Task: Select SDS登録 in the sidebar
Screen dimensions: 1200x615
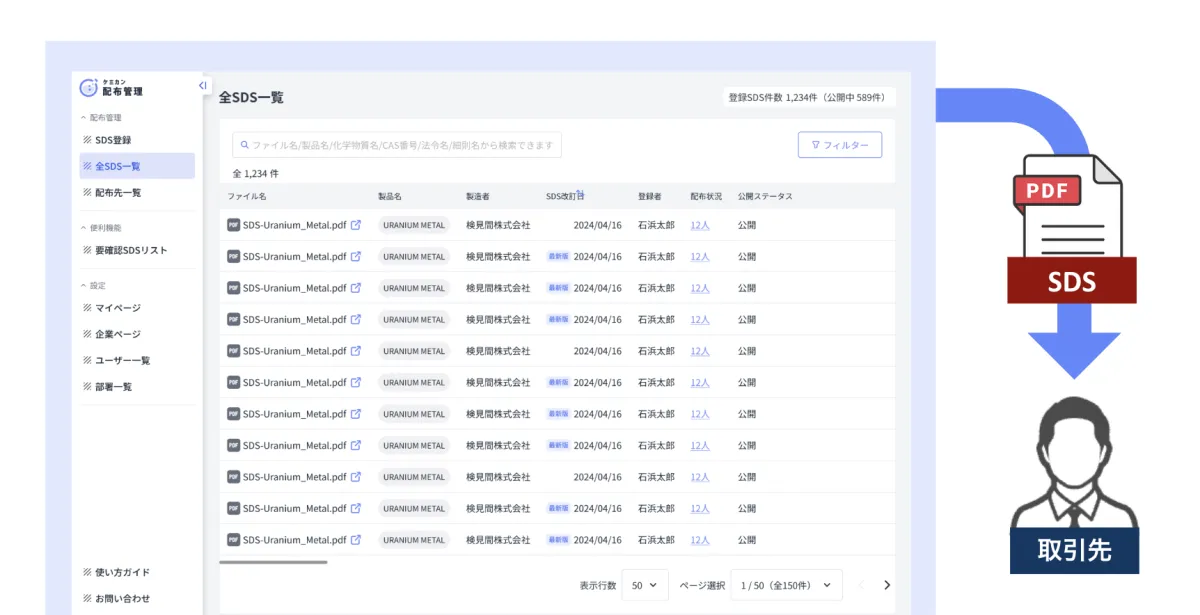Action: (x=113, y=140)
